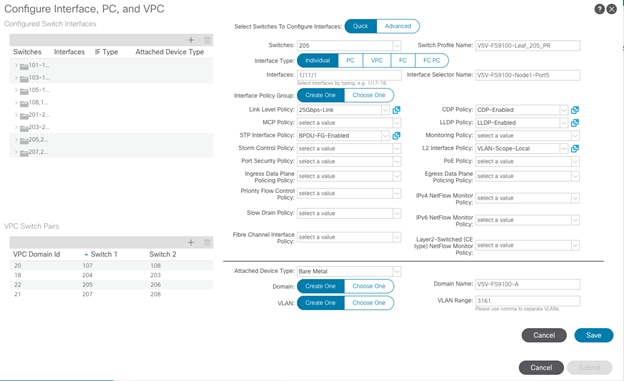The width and height of the screenshot is (624, 381).
Task: Add a VPC switch pair with plus icon
Action: point(191,242)
